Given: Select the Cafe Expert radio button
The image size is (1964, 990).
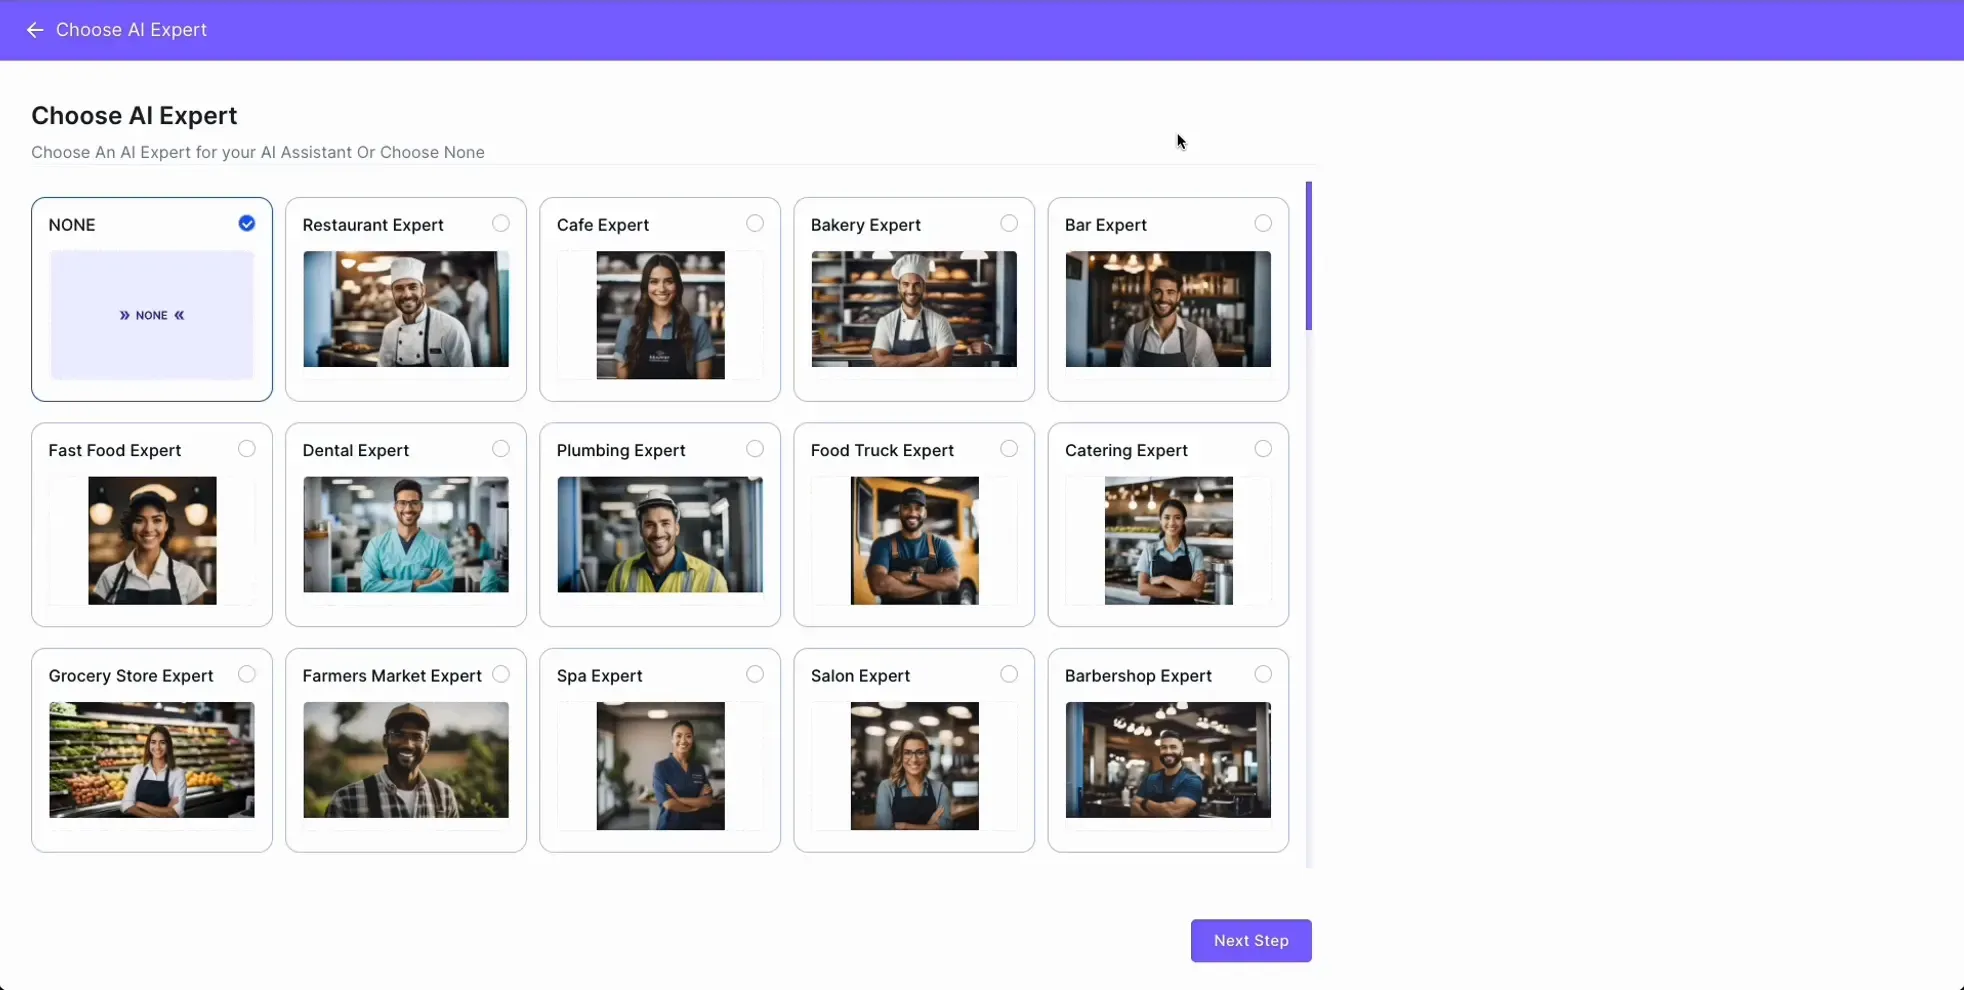Looking at the screenshot, I should tap(755, 223).
